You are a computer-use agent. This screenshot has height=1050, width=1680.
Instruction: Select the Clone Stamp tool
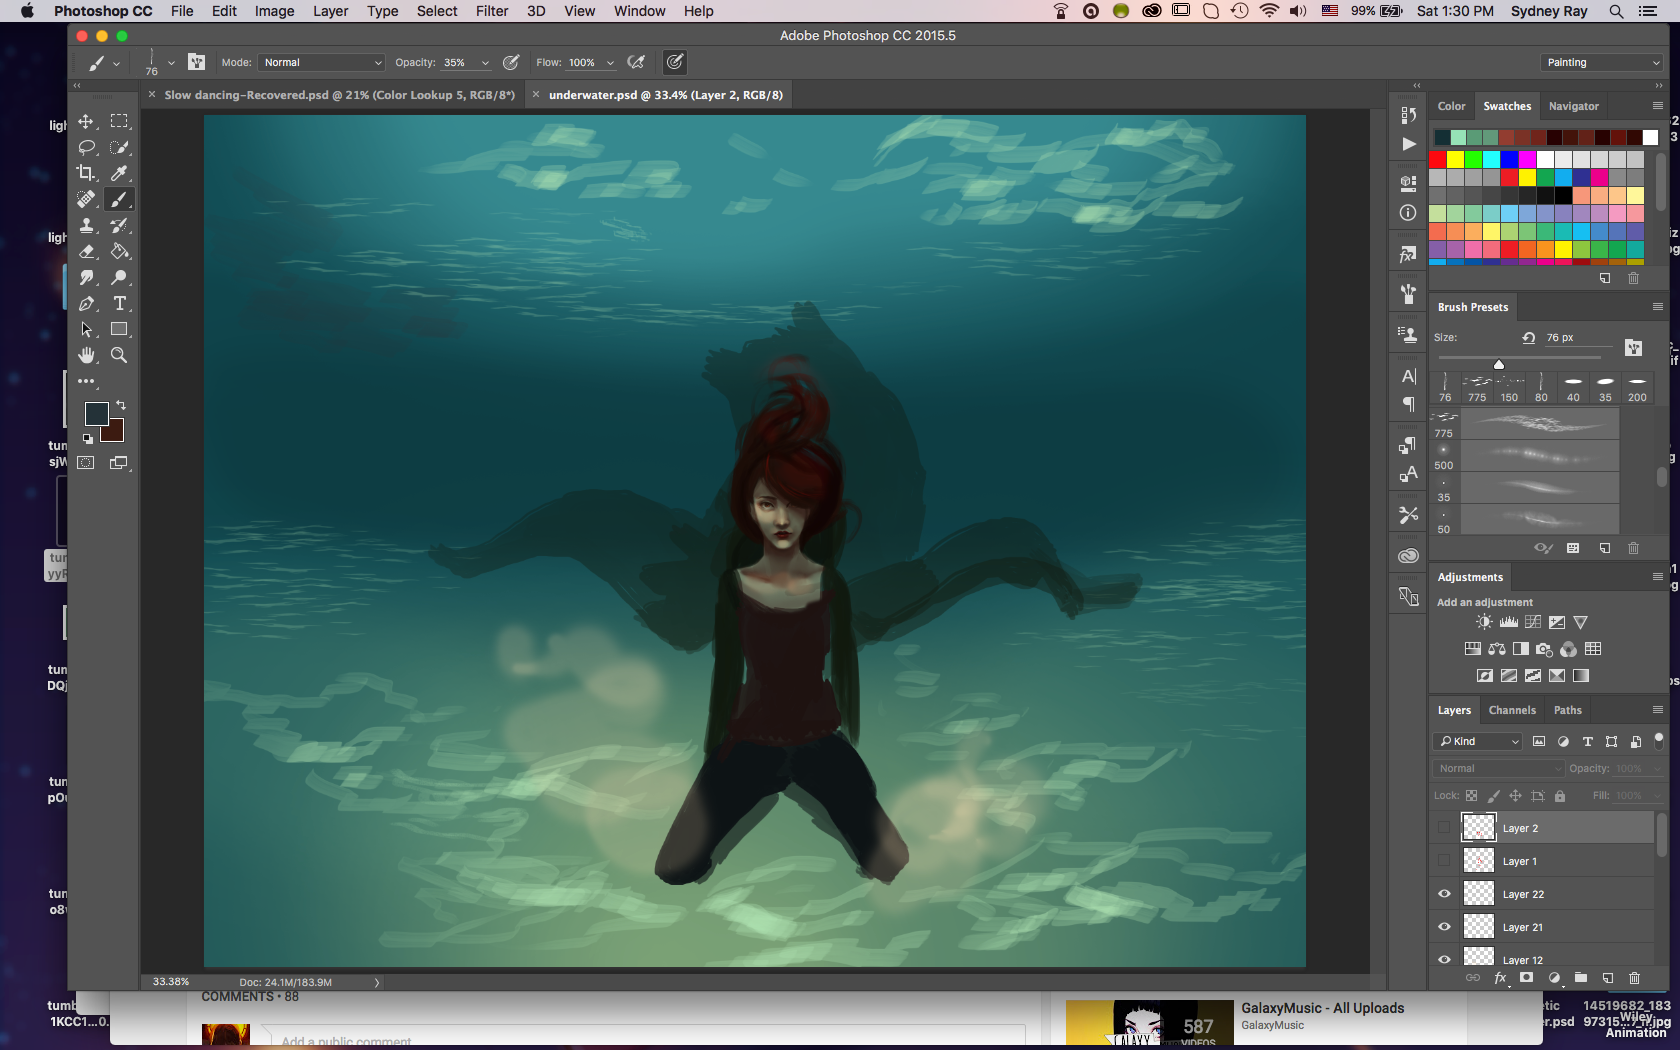[87, 225]
